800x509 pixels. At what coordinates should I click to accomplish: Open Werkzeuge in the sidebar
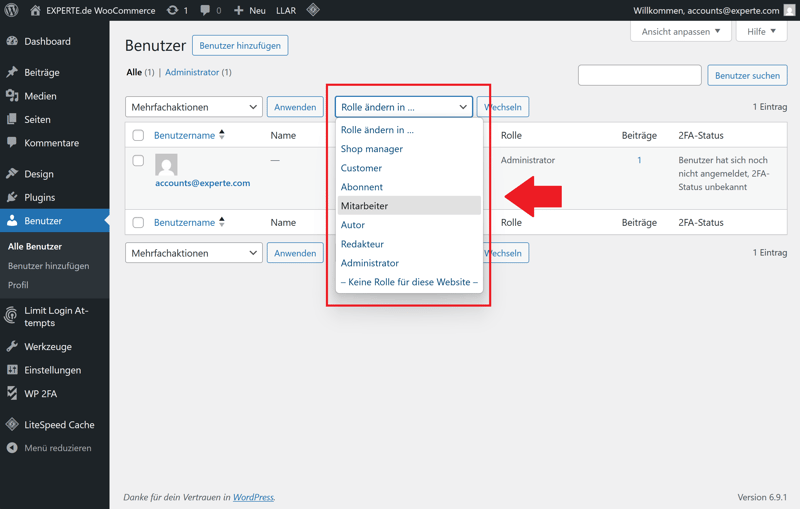click(x=47, y=347)
